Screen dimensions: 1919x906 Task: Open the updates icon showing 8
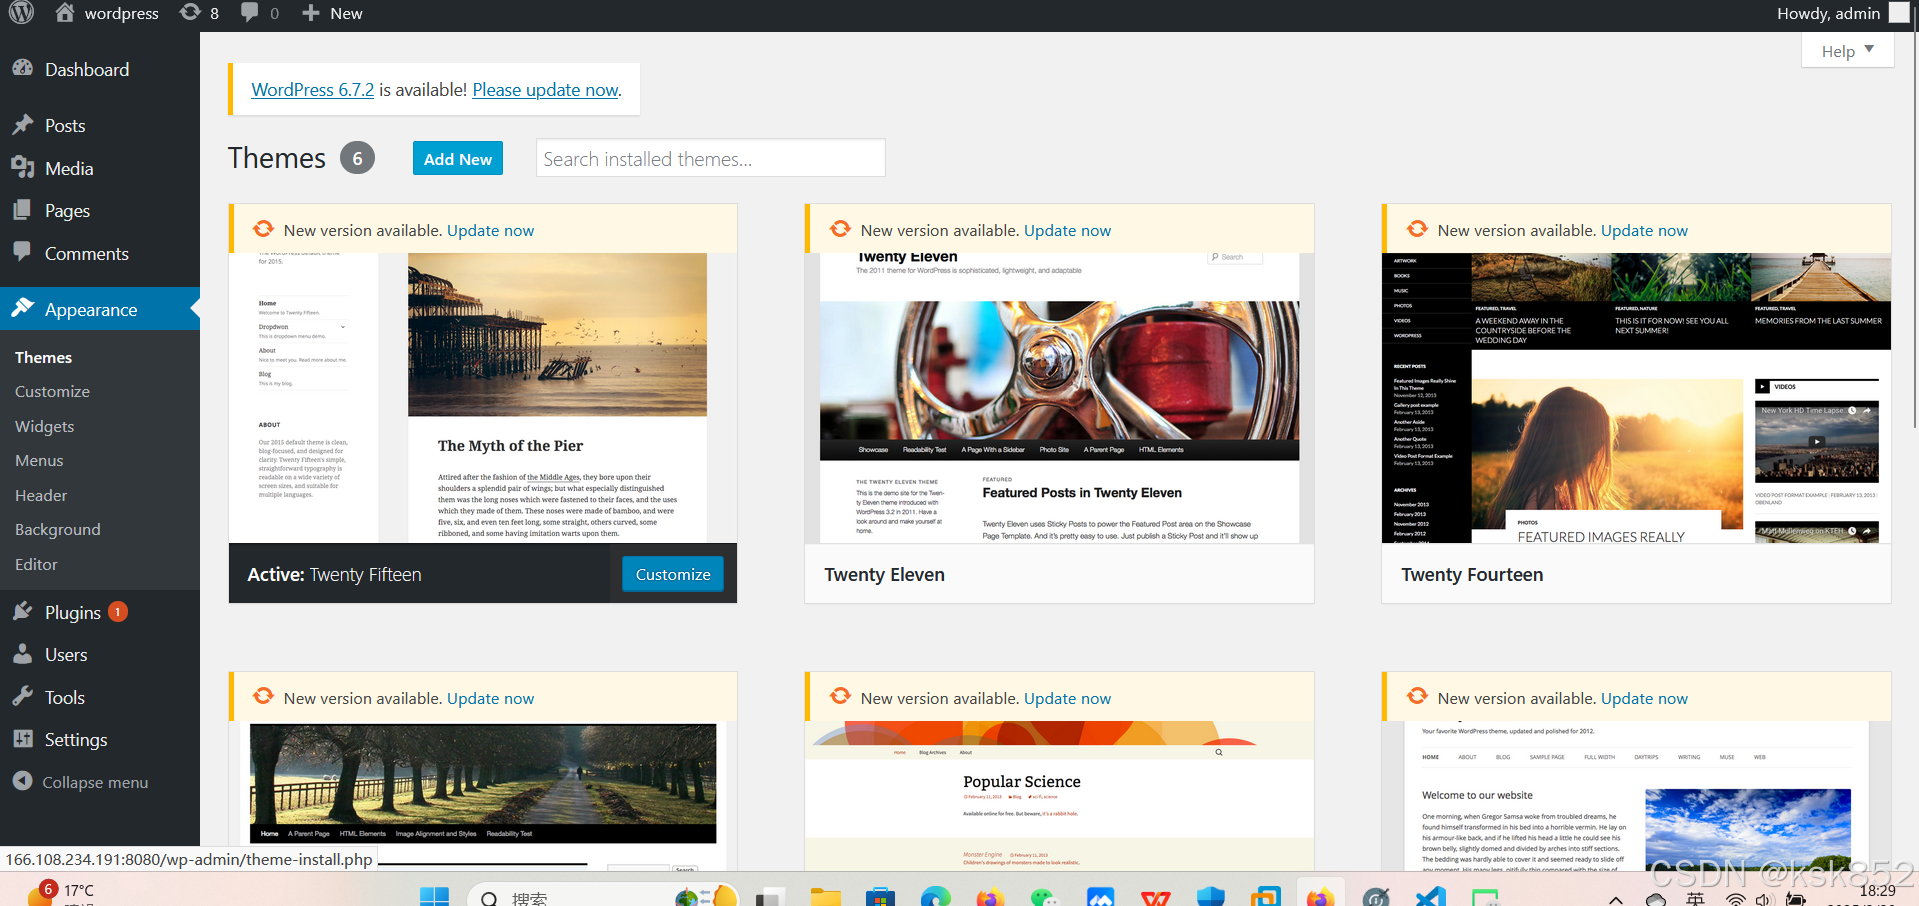click(x=199, y=13)
